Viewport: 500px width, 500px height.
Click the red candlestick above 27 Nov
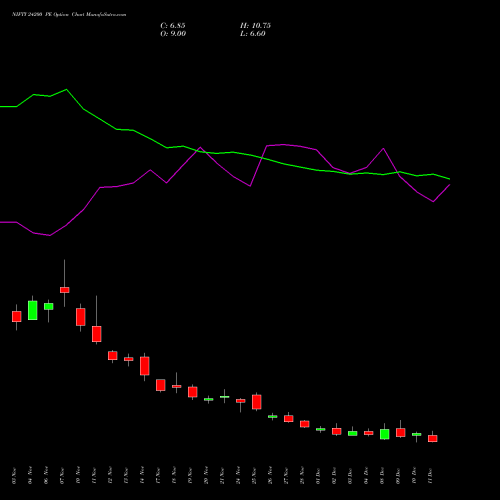pyautogui.click(x=289, y=419)
